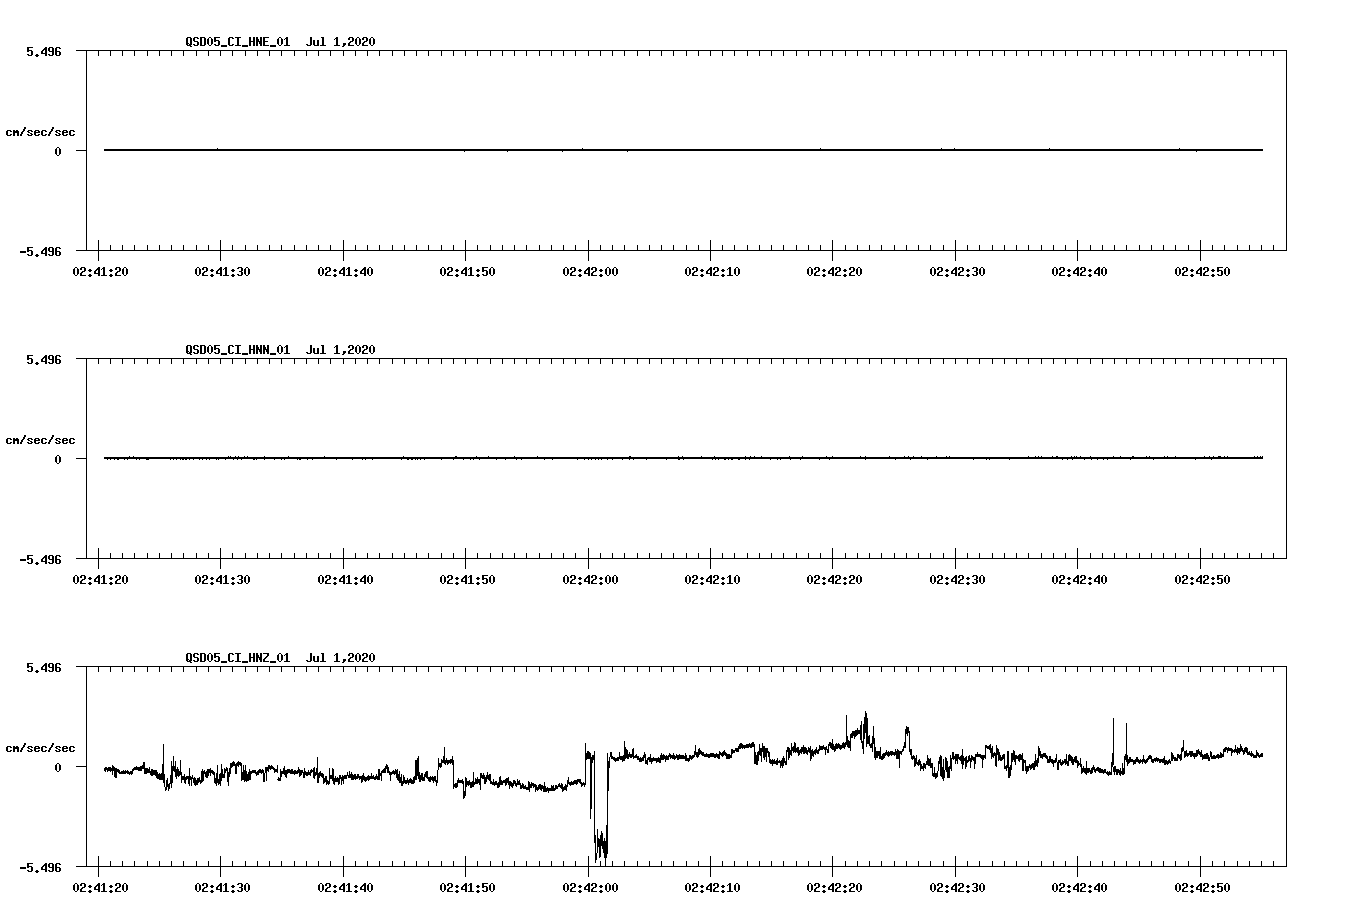The width and height of the screenshot is (1358, 924).
Task: Pick the 02:41:50 tick label under HNN plot
Action: coord(467,579)
